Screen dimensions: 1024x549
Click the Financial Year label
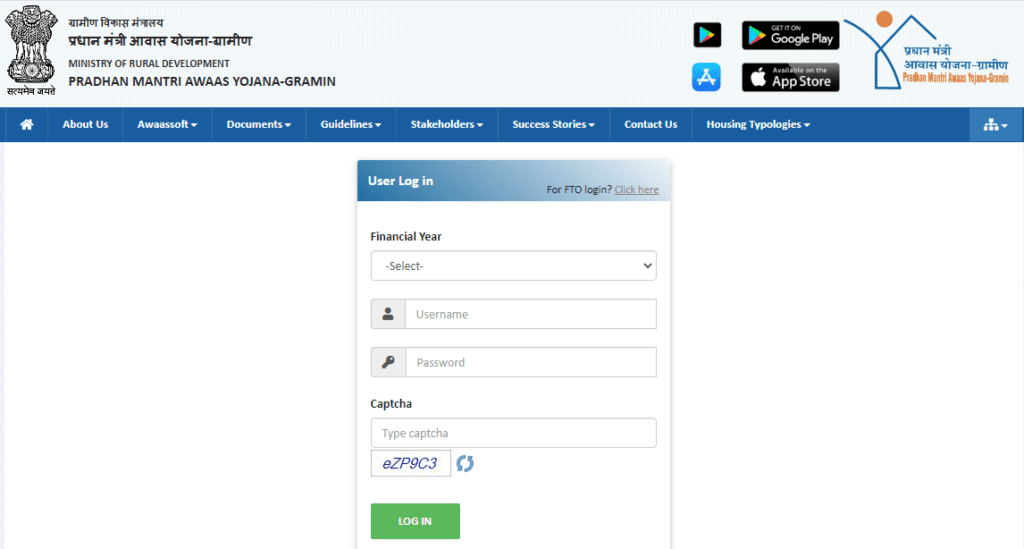click(x=406, y=236)
